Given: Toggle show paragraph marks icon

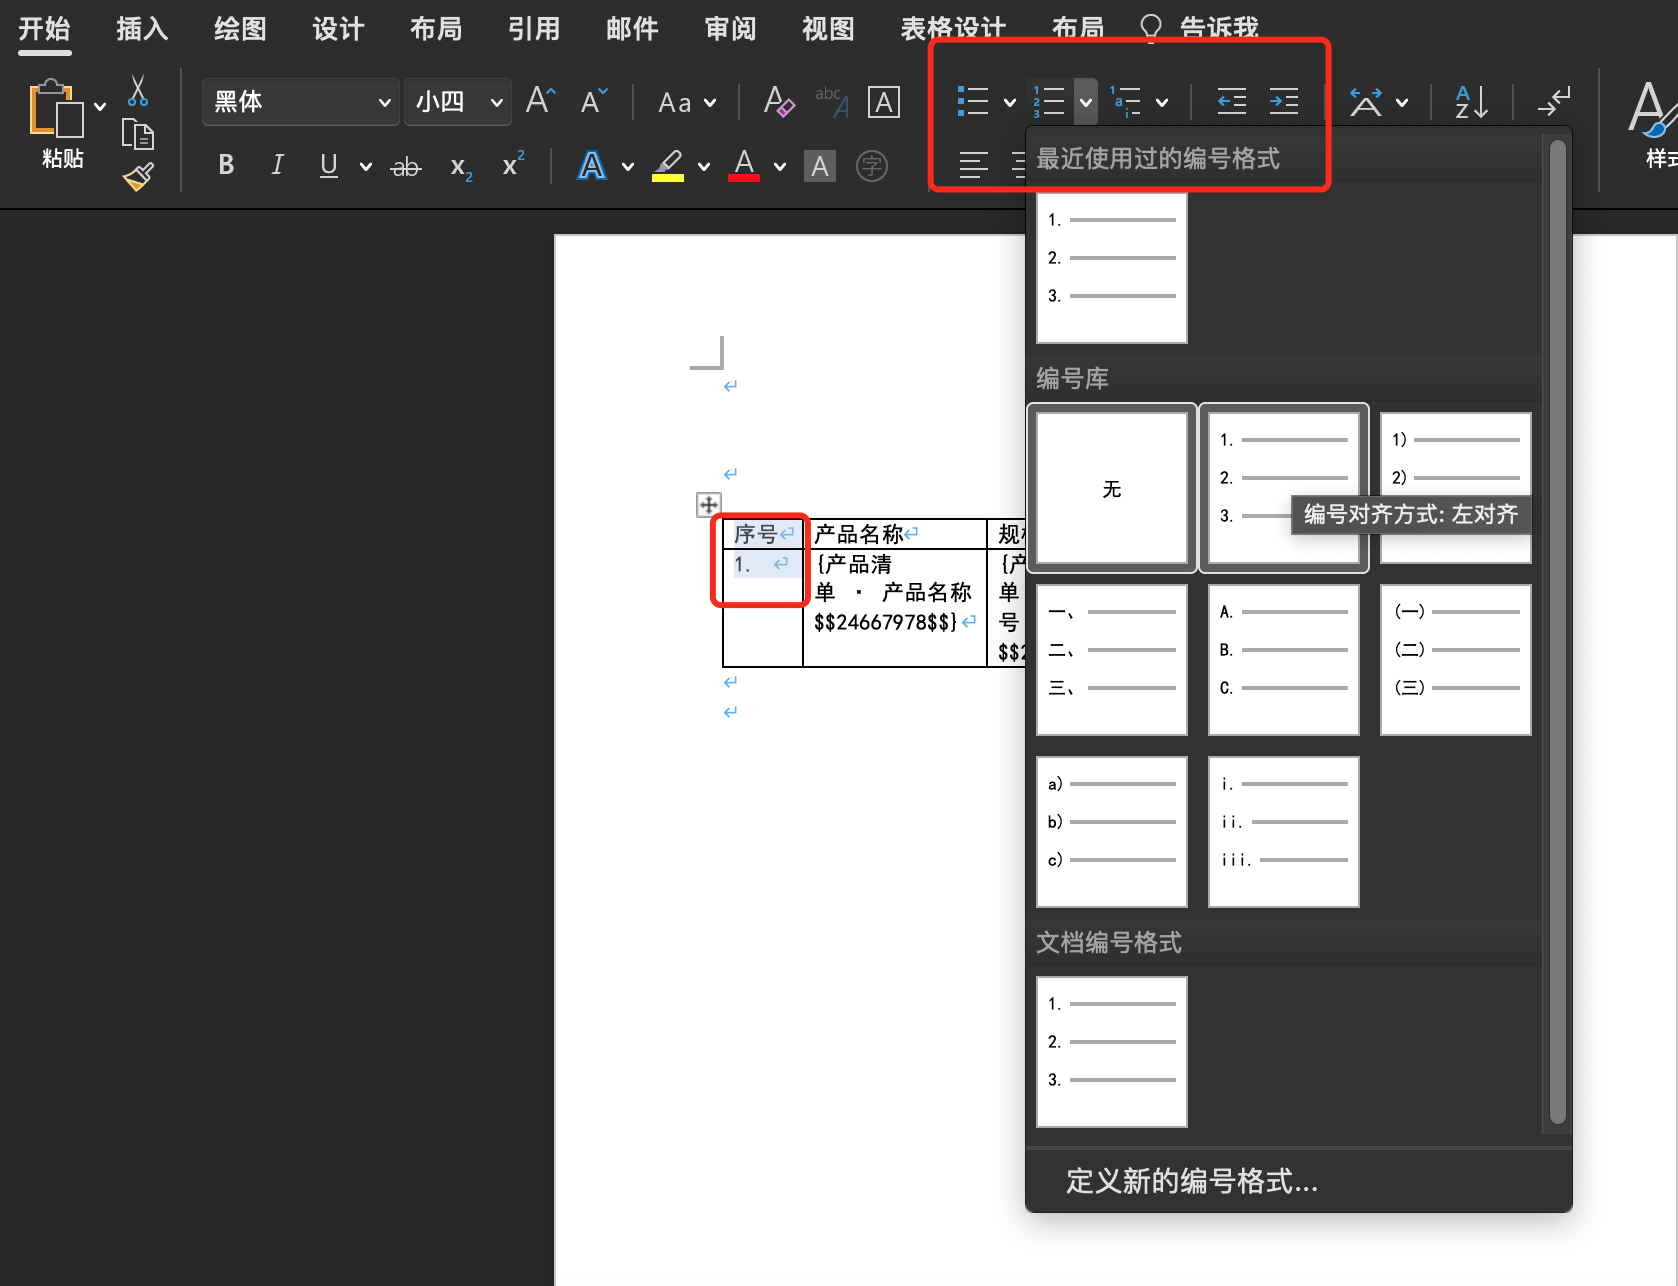Looking at the screenshot, I should tap(1554, 101).
